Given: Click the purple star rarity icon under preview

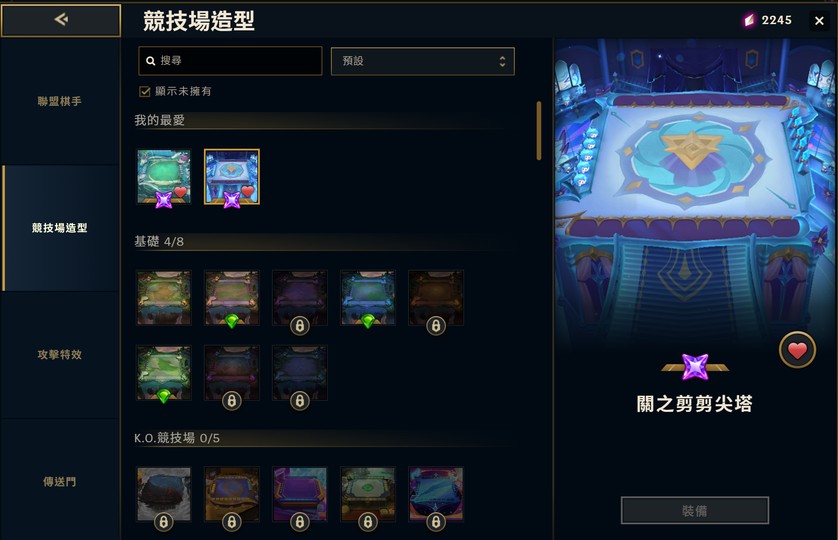Looking at the screenshot, I should click(695, 367).
